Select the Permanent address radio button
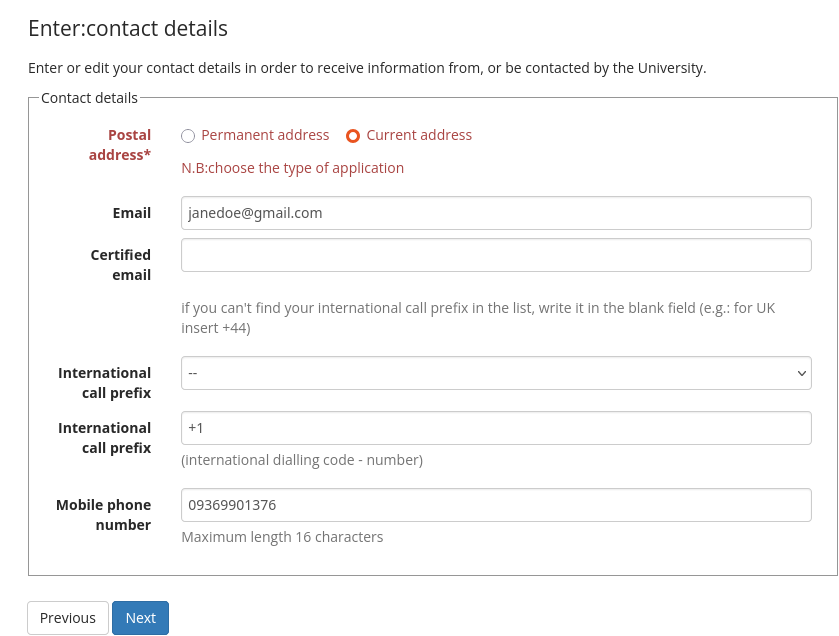 click(x=188, y=136)
